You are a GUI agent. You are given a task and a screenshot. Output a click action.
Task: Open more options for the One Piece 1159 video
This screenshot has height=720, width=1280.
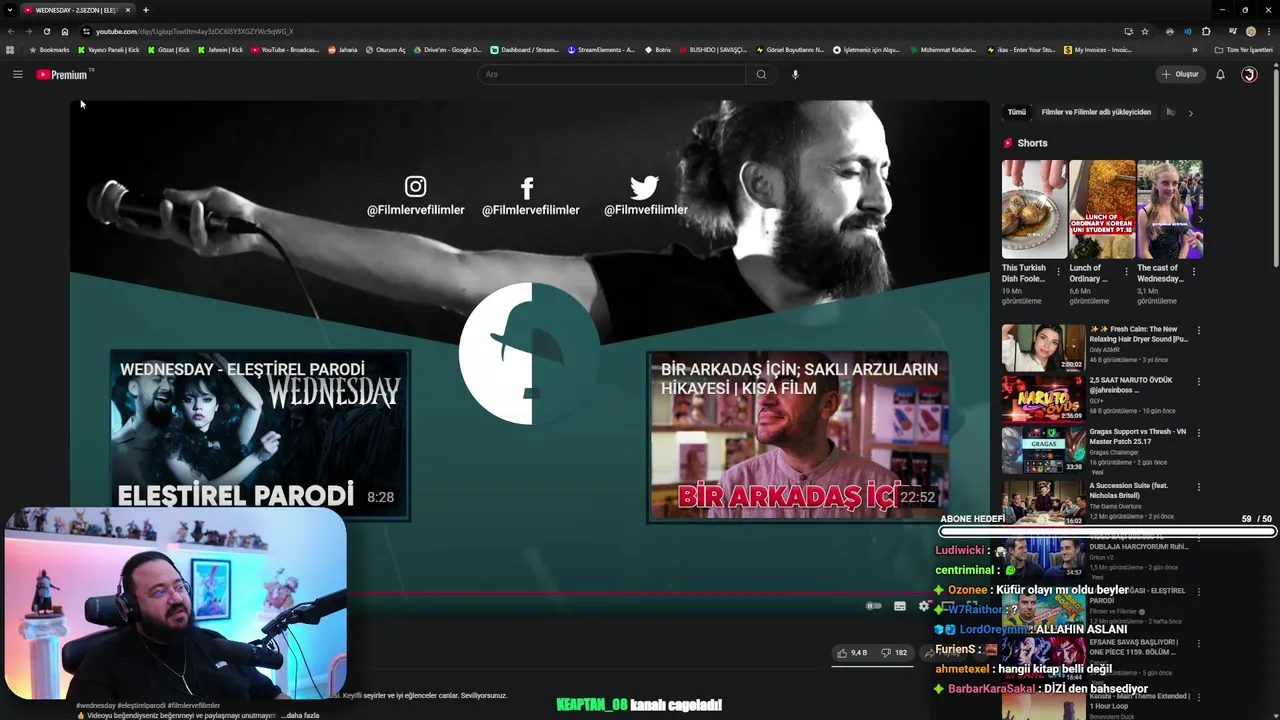[1198, 643]
